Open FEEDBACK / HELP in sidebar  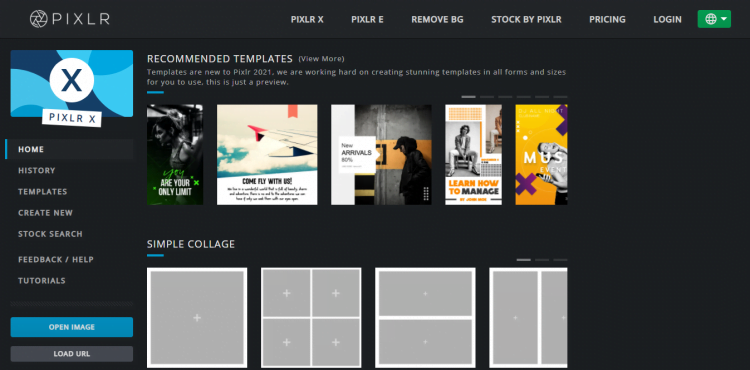coord(56,259)
